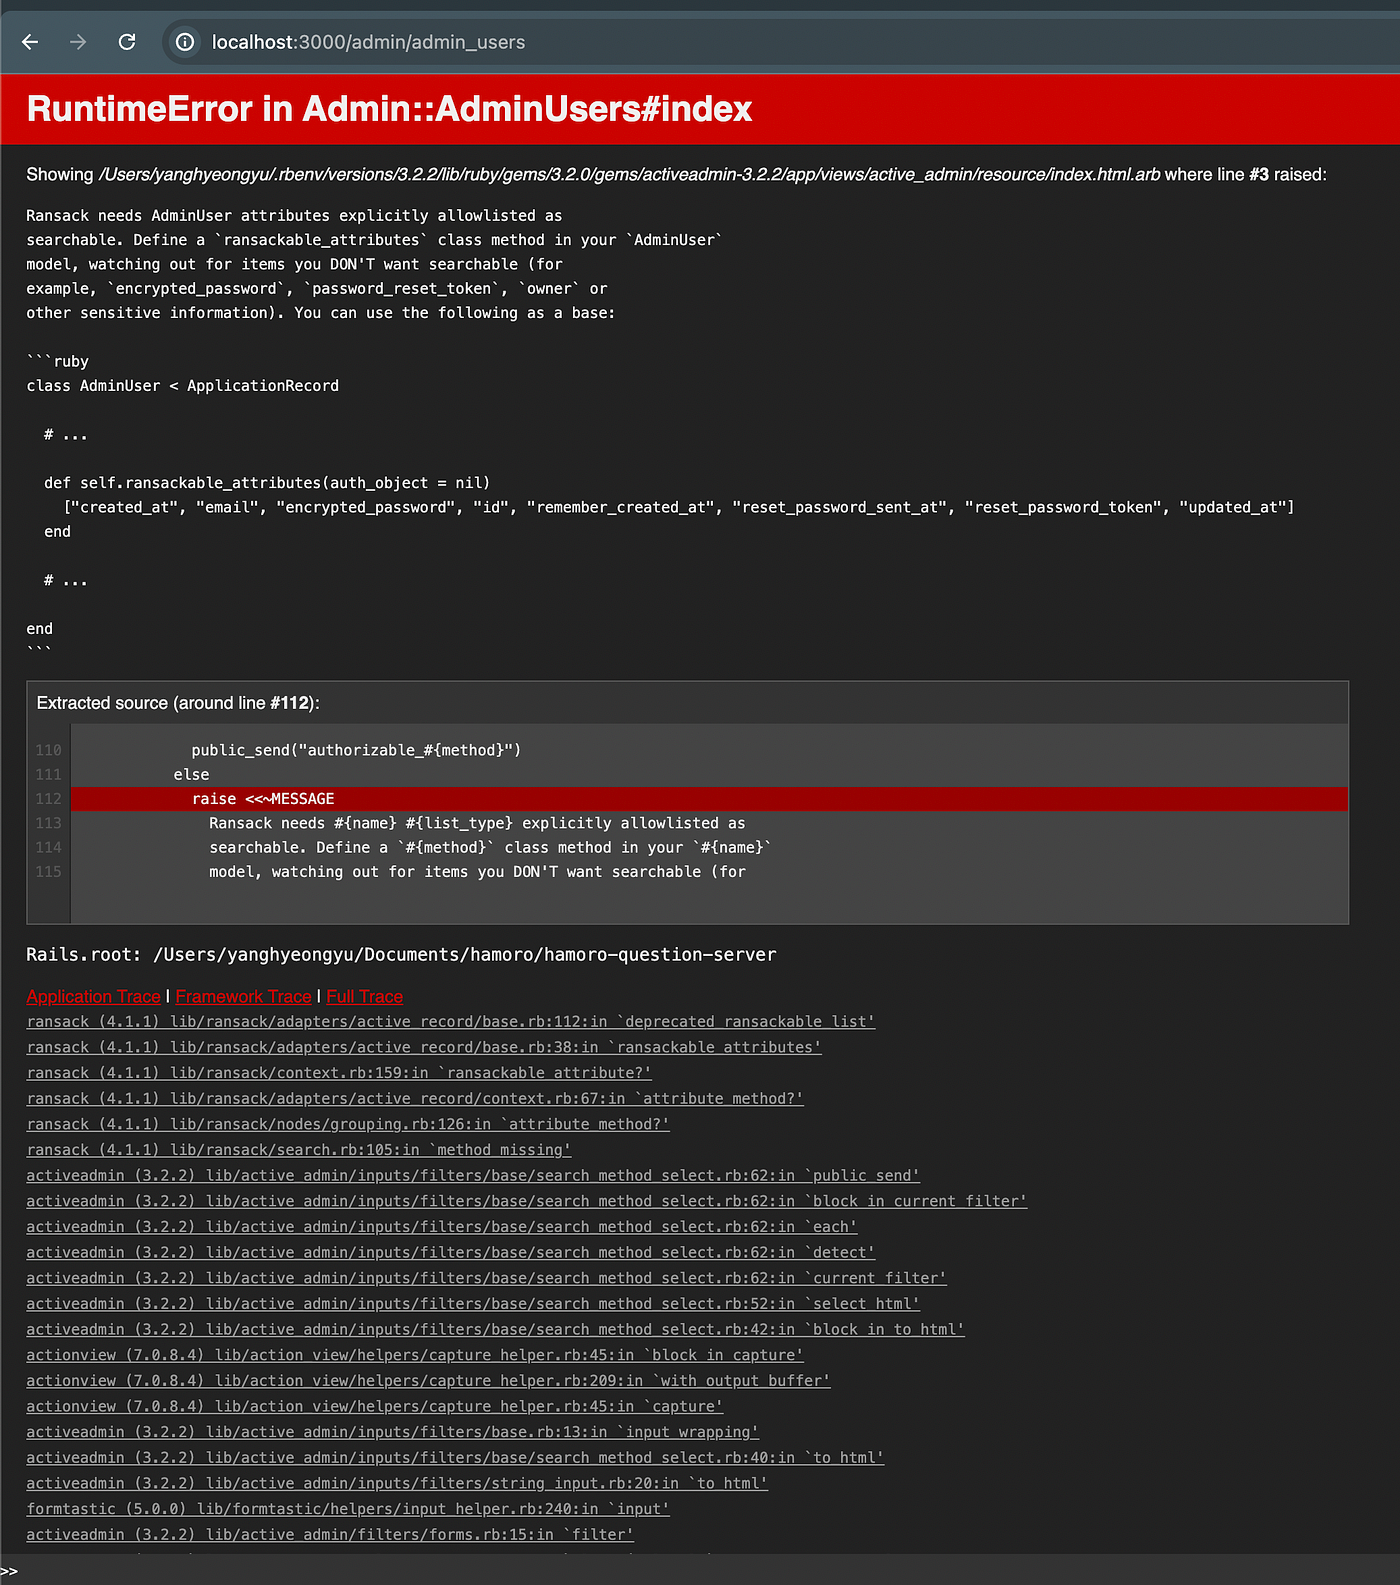Viewport: 1400px width, 1585px height.
Task: Open trace line base.rb:112 deprecated_ransackable_list
Action: (451, 1021)
